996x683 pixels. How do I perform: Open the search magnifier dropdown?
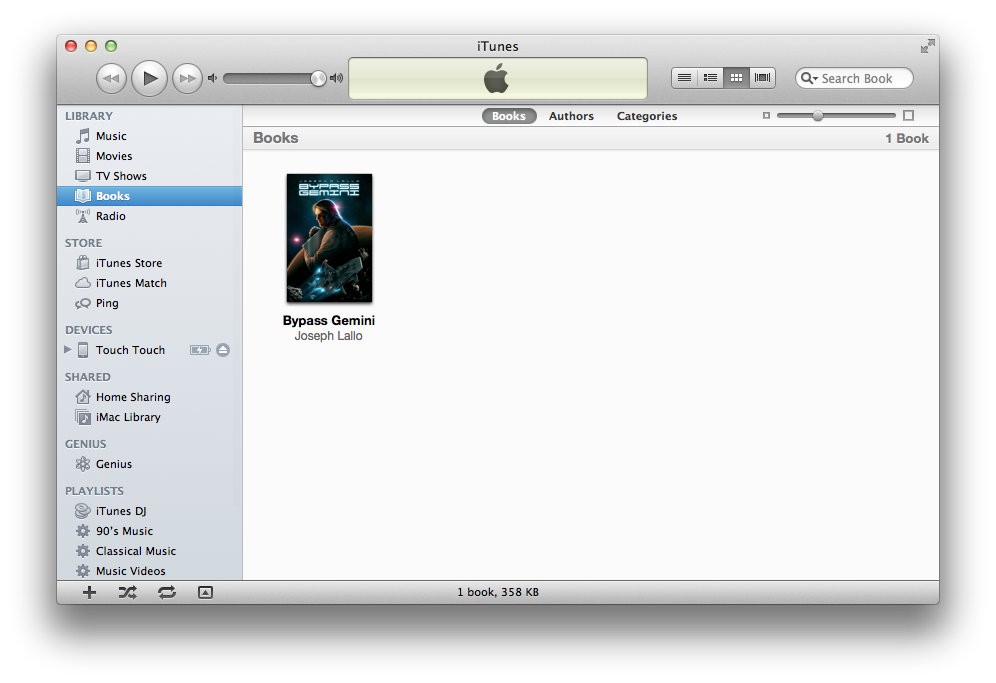808,78
